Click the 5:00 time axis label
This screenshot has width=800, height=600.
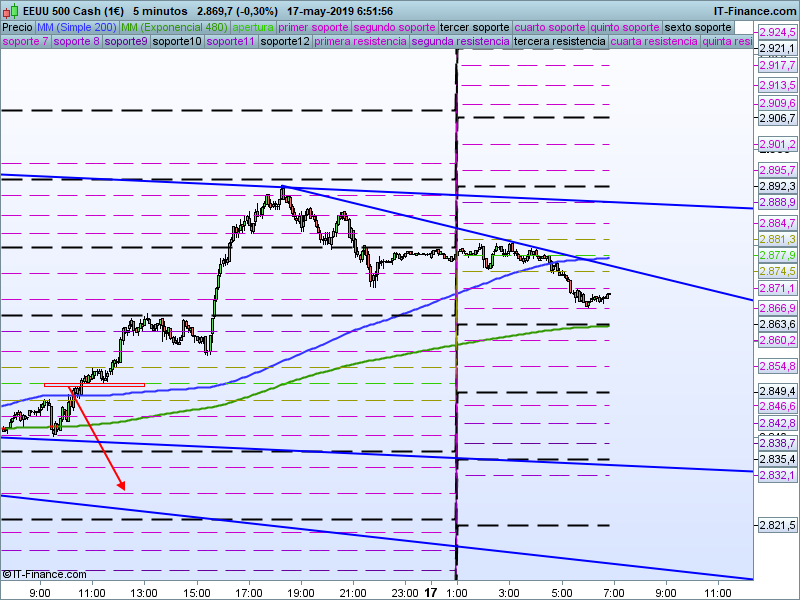point(562,593)
